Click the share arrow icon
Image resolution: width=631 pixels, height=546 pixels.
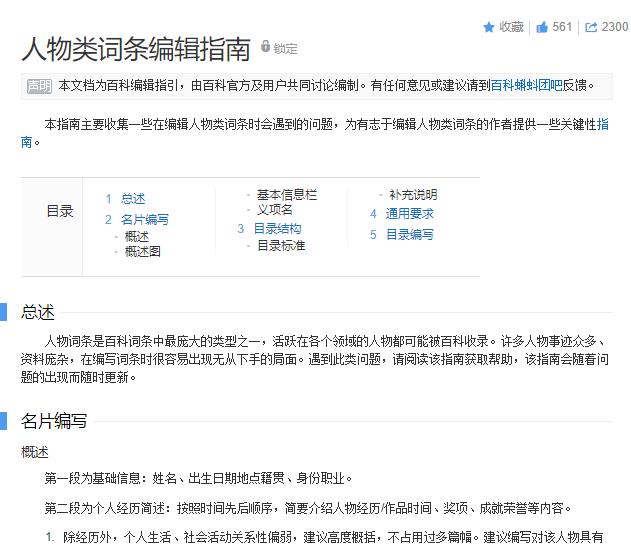pos(591,27)
